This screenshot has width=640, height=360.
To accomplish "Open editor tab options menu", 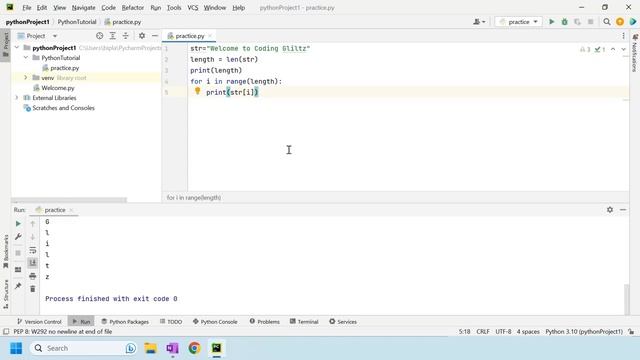I will click(x=623, y=36).
